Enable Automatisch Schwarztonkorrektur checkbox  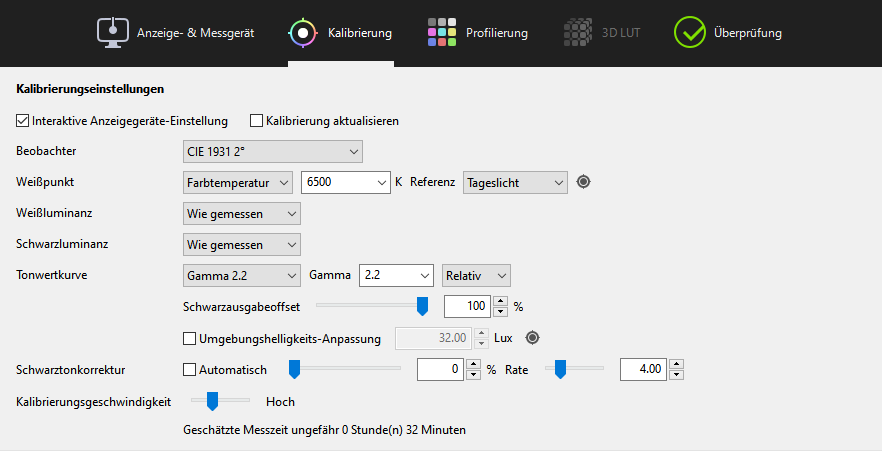point(190,370)
